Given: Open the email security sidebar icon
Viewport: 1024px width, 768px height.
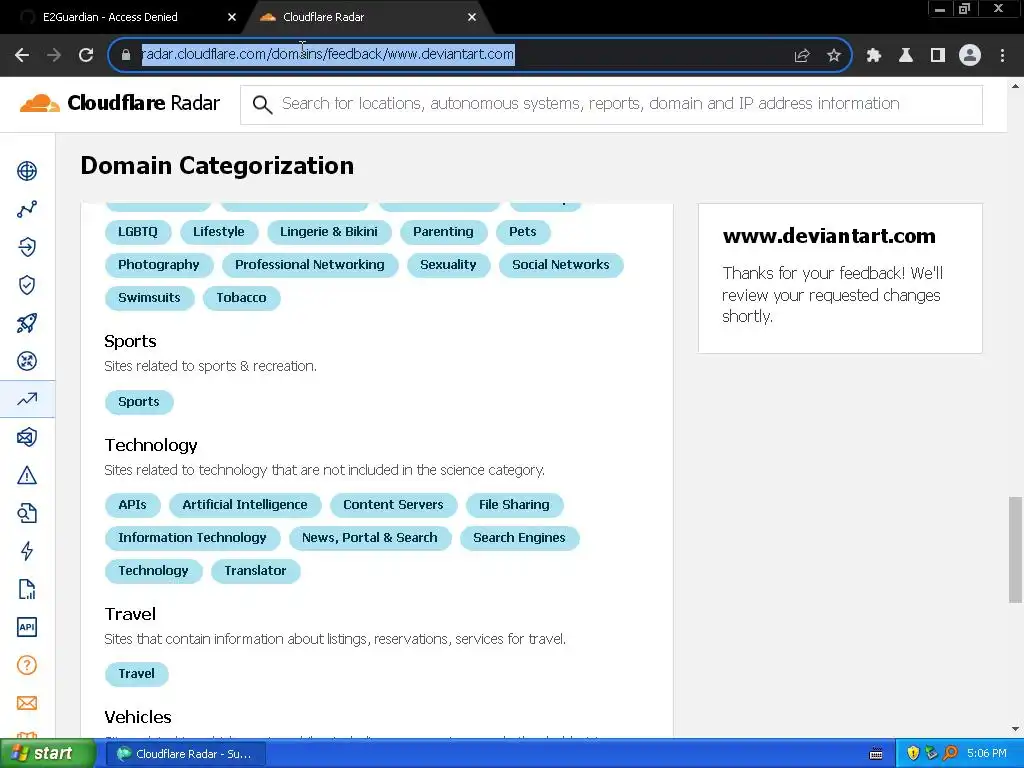Looking at the screenshot, I should 27,437.
